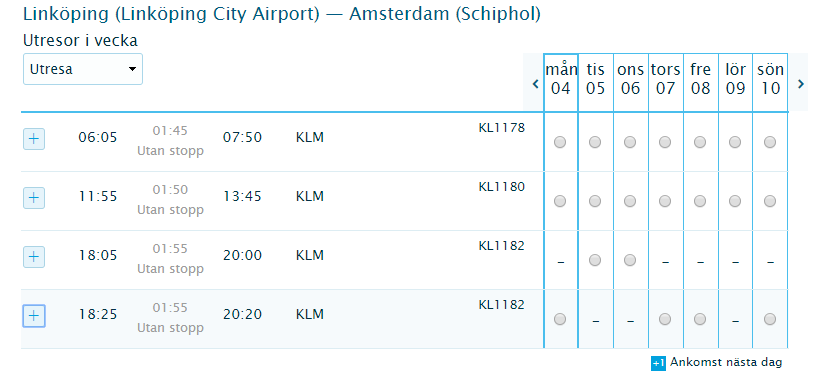Select 18:25 KL1182 flight on Sunday 10
This screenshot has height=385, width=828.
pos(770,319)
